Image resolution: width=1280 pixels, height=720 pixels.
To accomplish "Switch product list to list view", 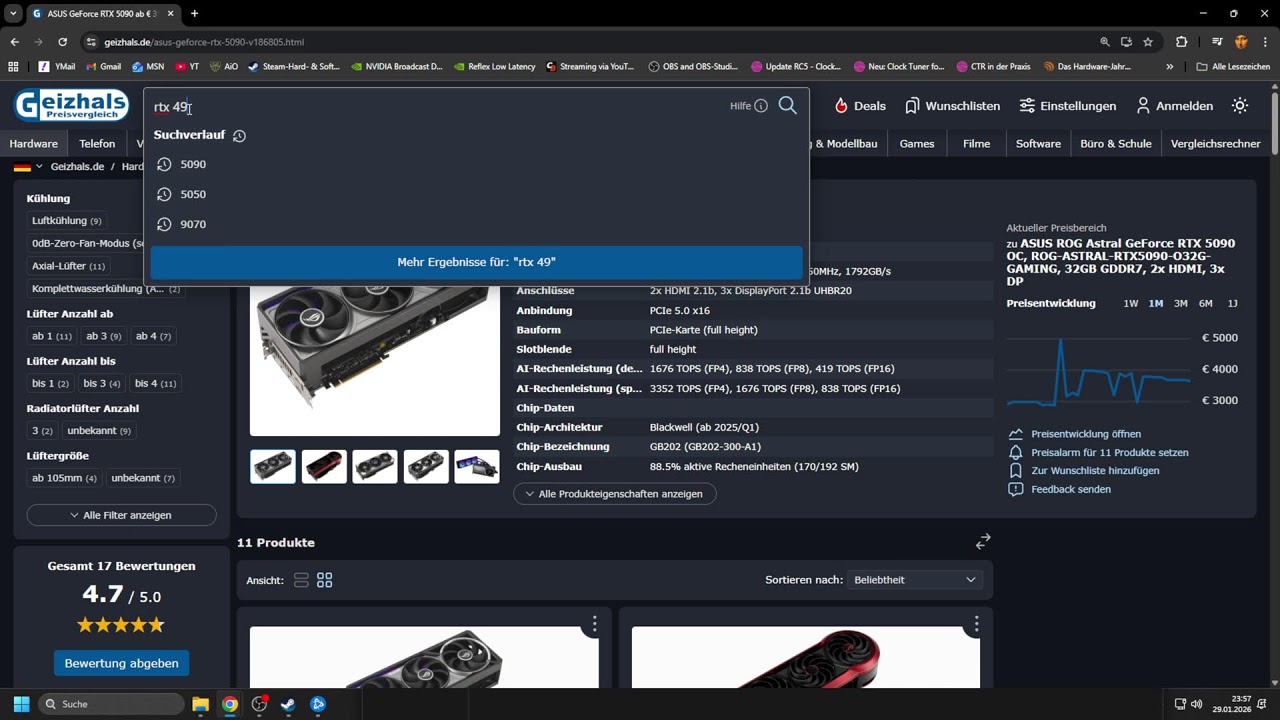I will click(x=301, y=580).
